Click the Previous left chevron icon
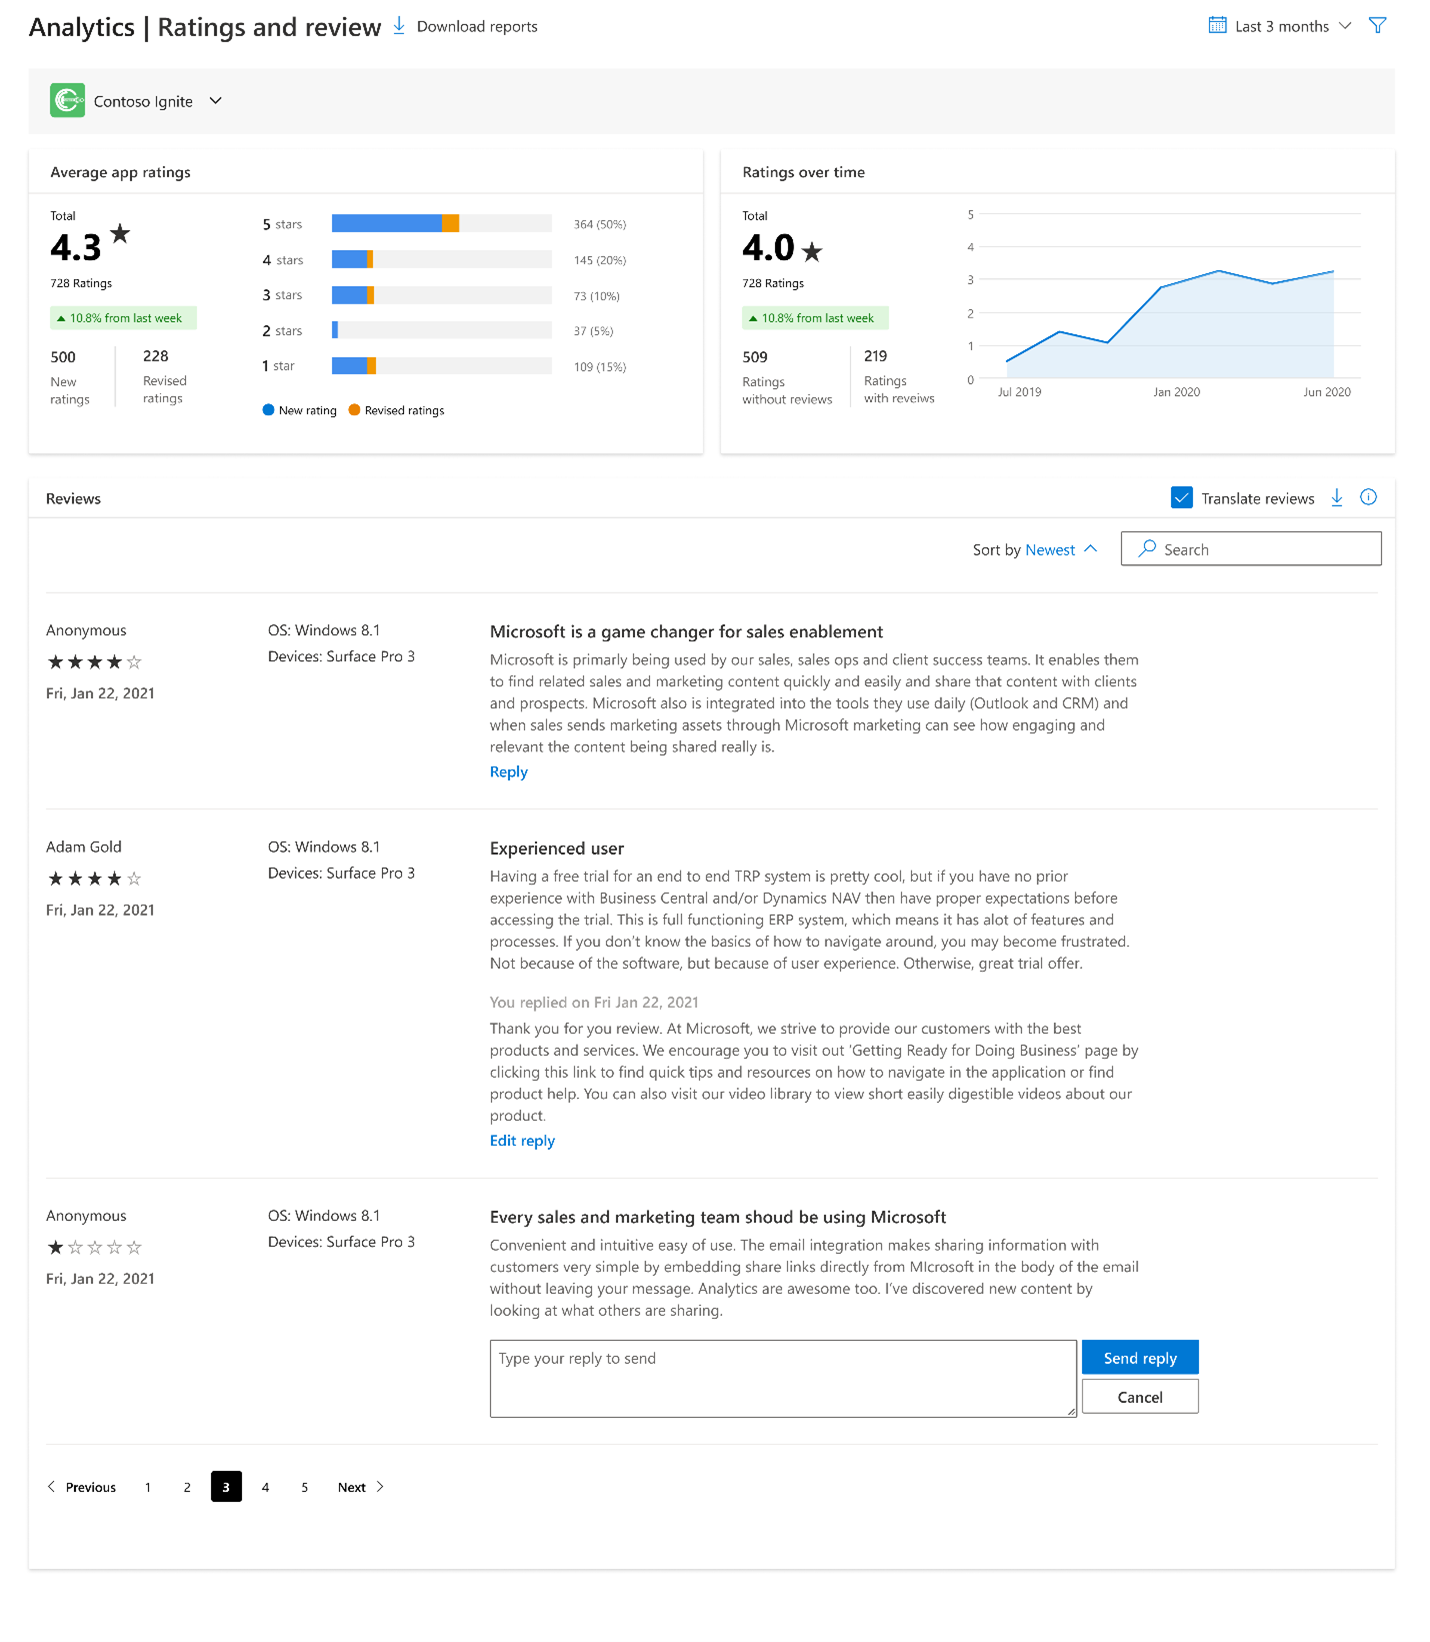 pyautogui.click(x=52, y=1487)
